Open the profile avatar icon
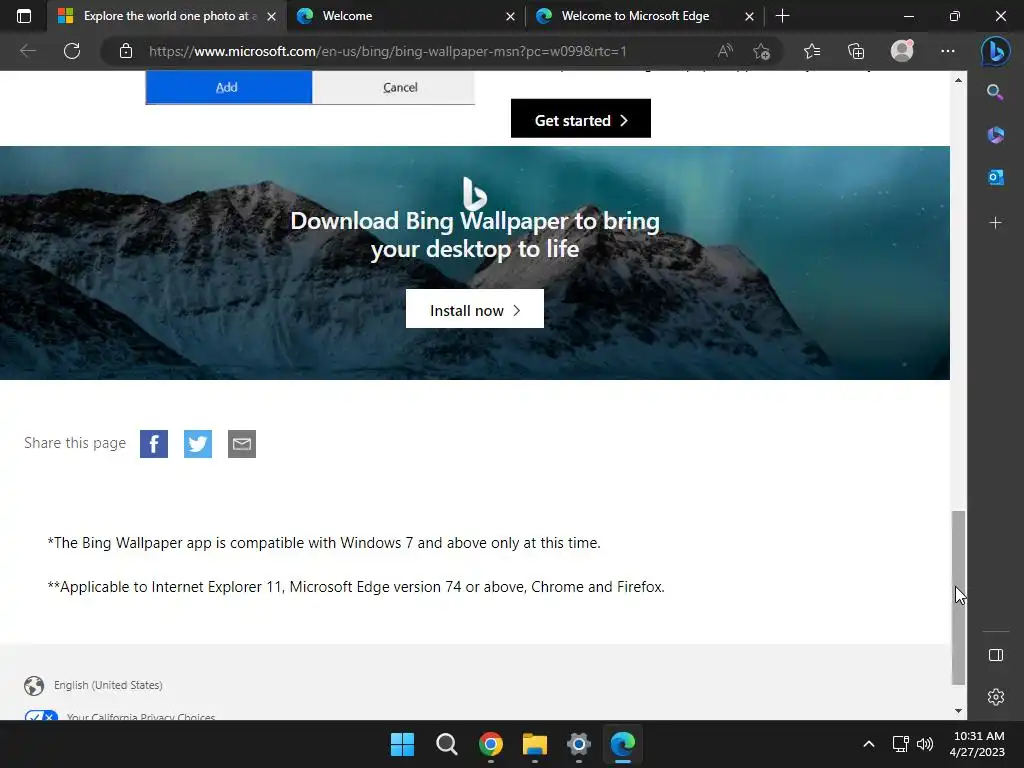 tap(902, 50)
